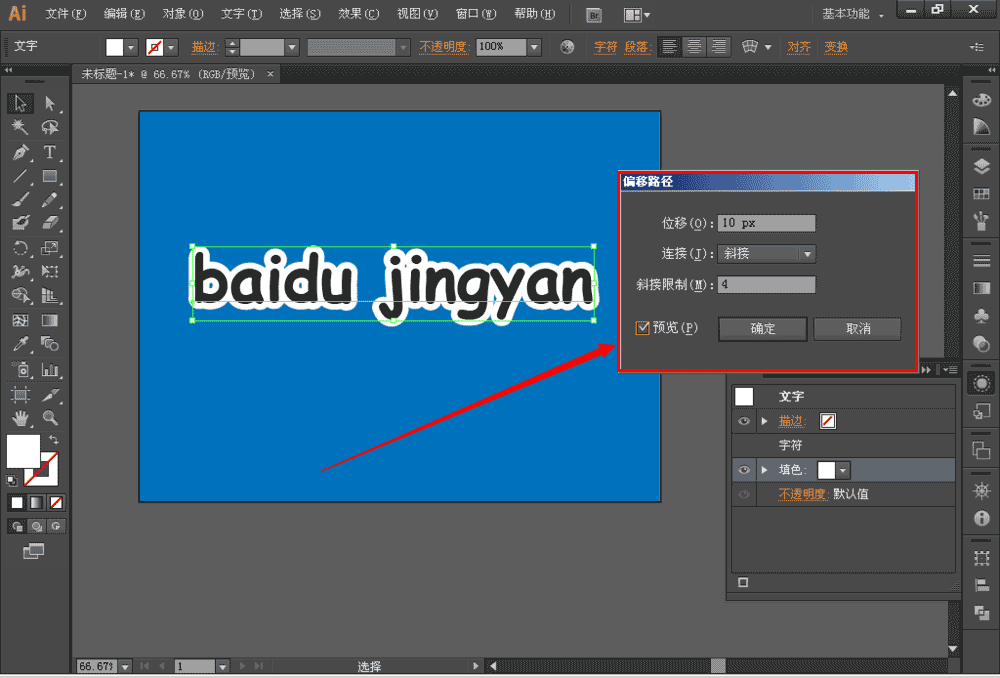Open the Paragraph panel link
Screen dimensions: 1000x678
click(x=636, y=47)
